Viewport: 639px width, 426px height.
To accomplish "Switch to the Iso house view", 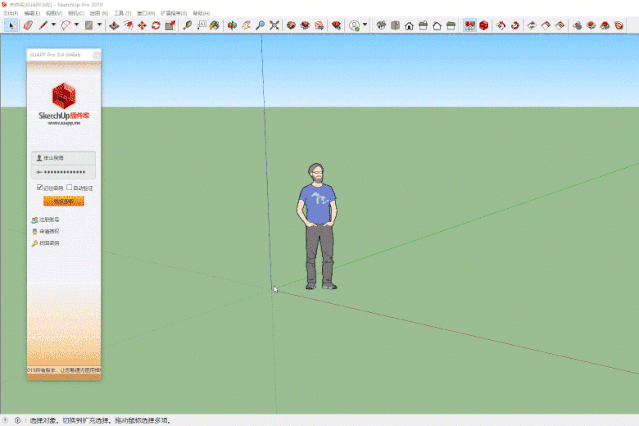I will click(x=381, y=26).
